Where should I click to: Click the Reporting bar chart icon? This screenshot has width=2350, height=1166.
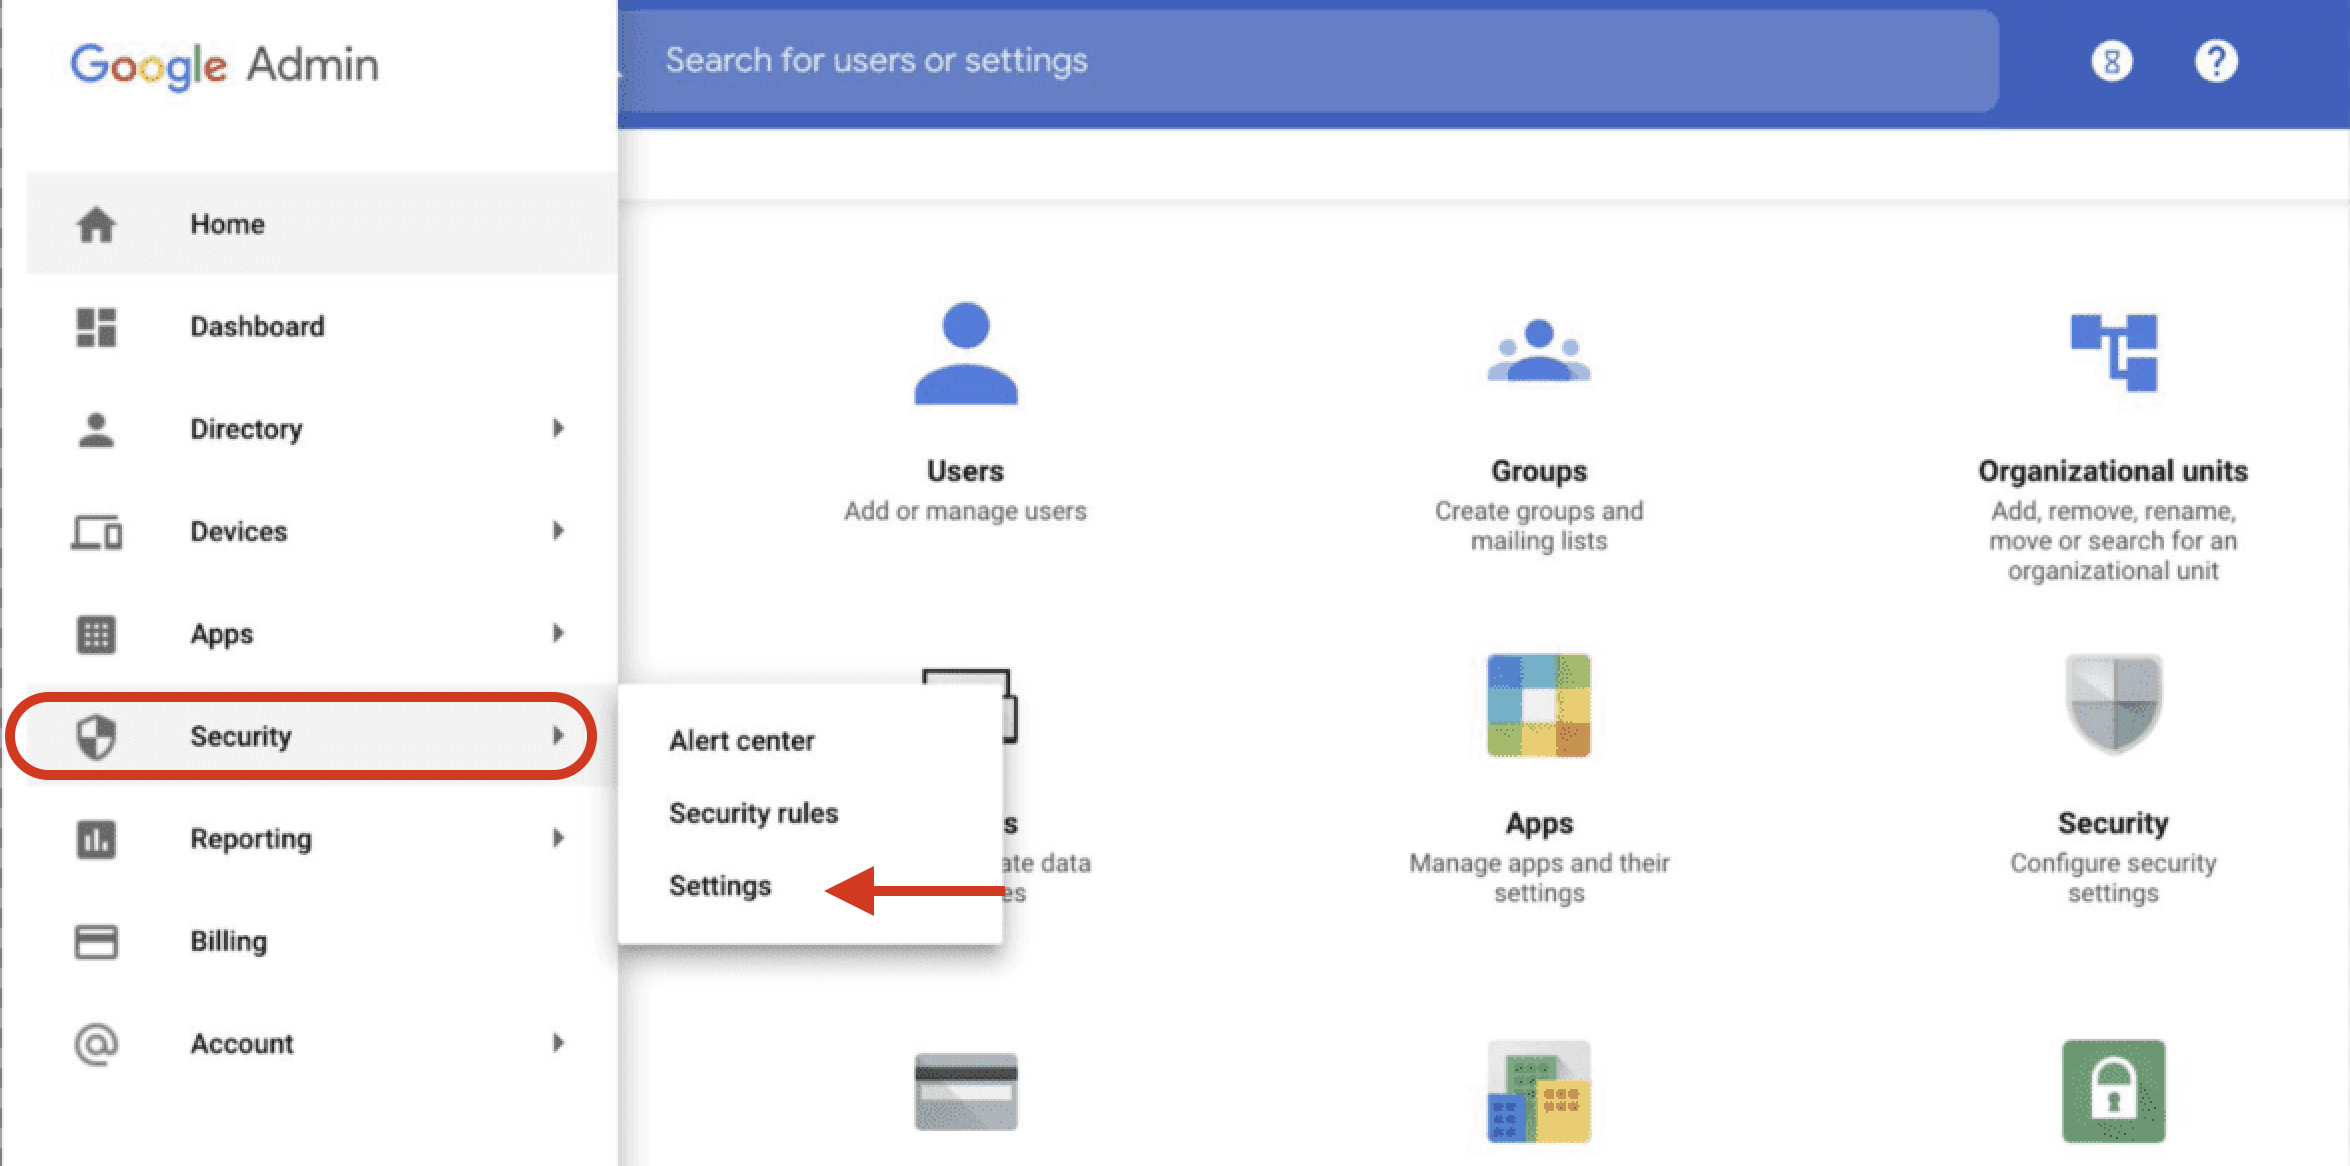point(96,839)
